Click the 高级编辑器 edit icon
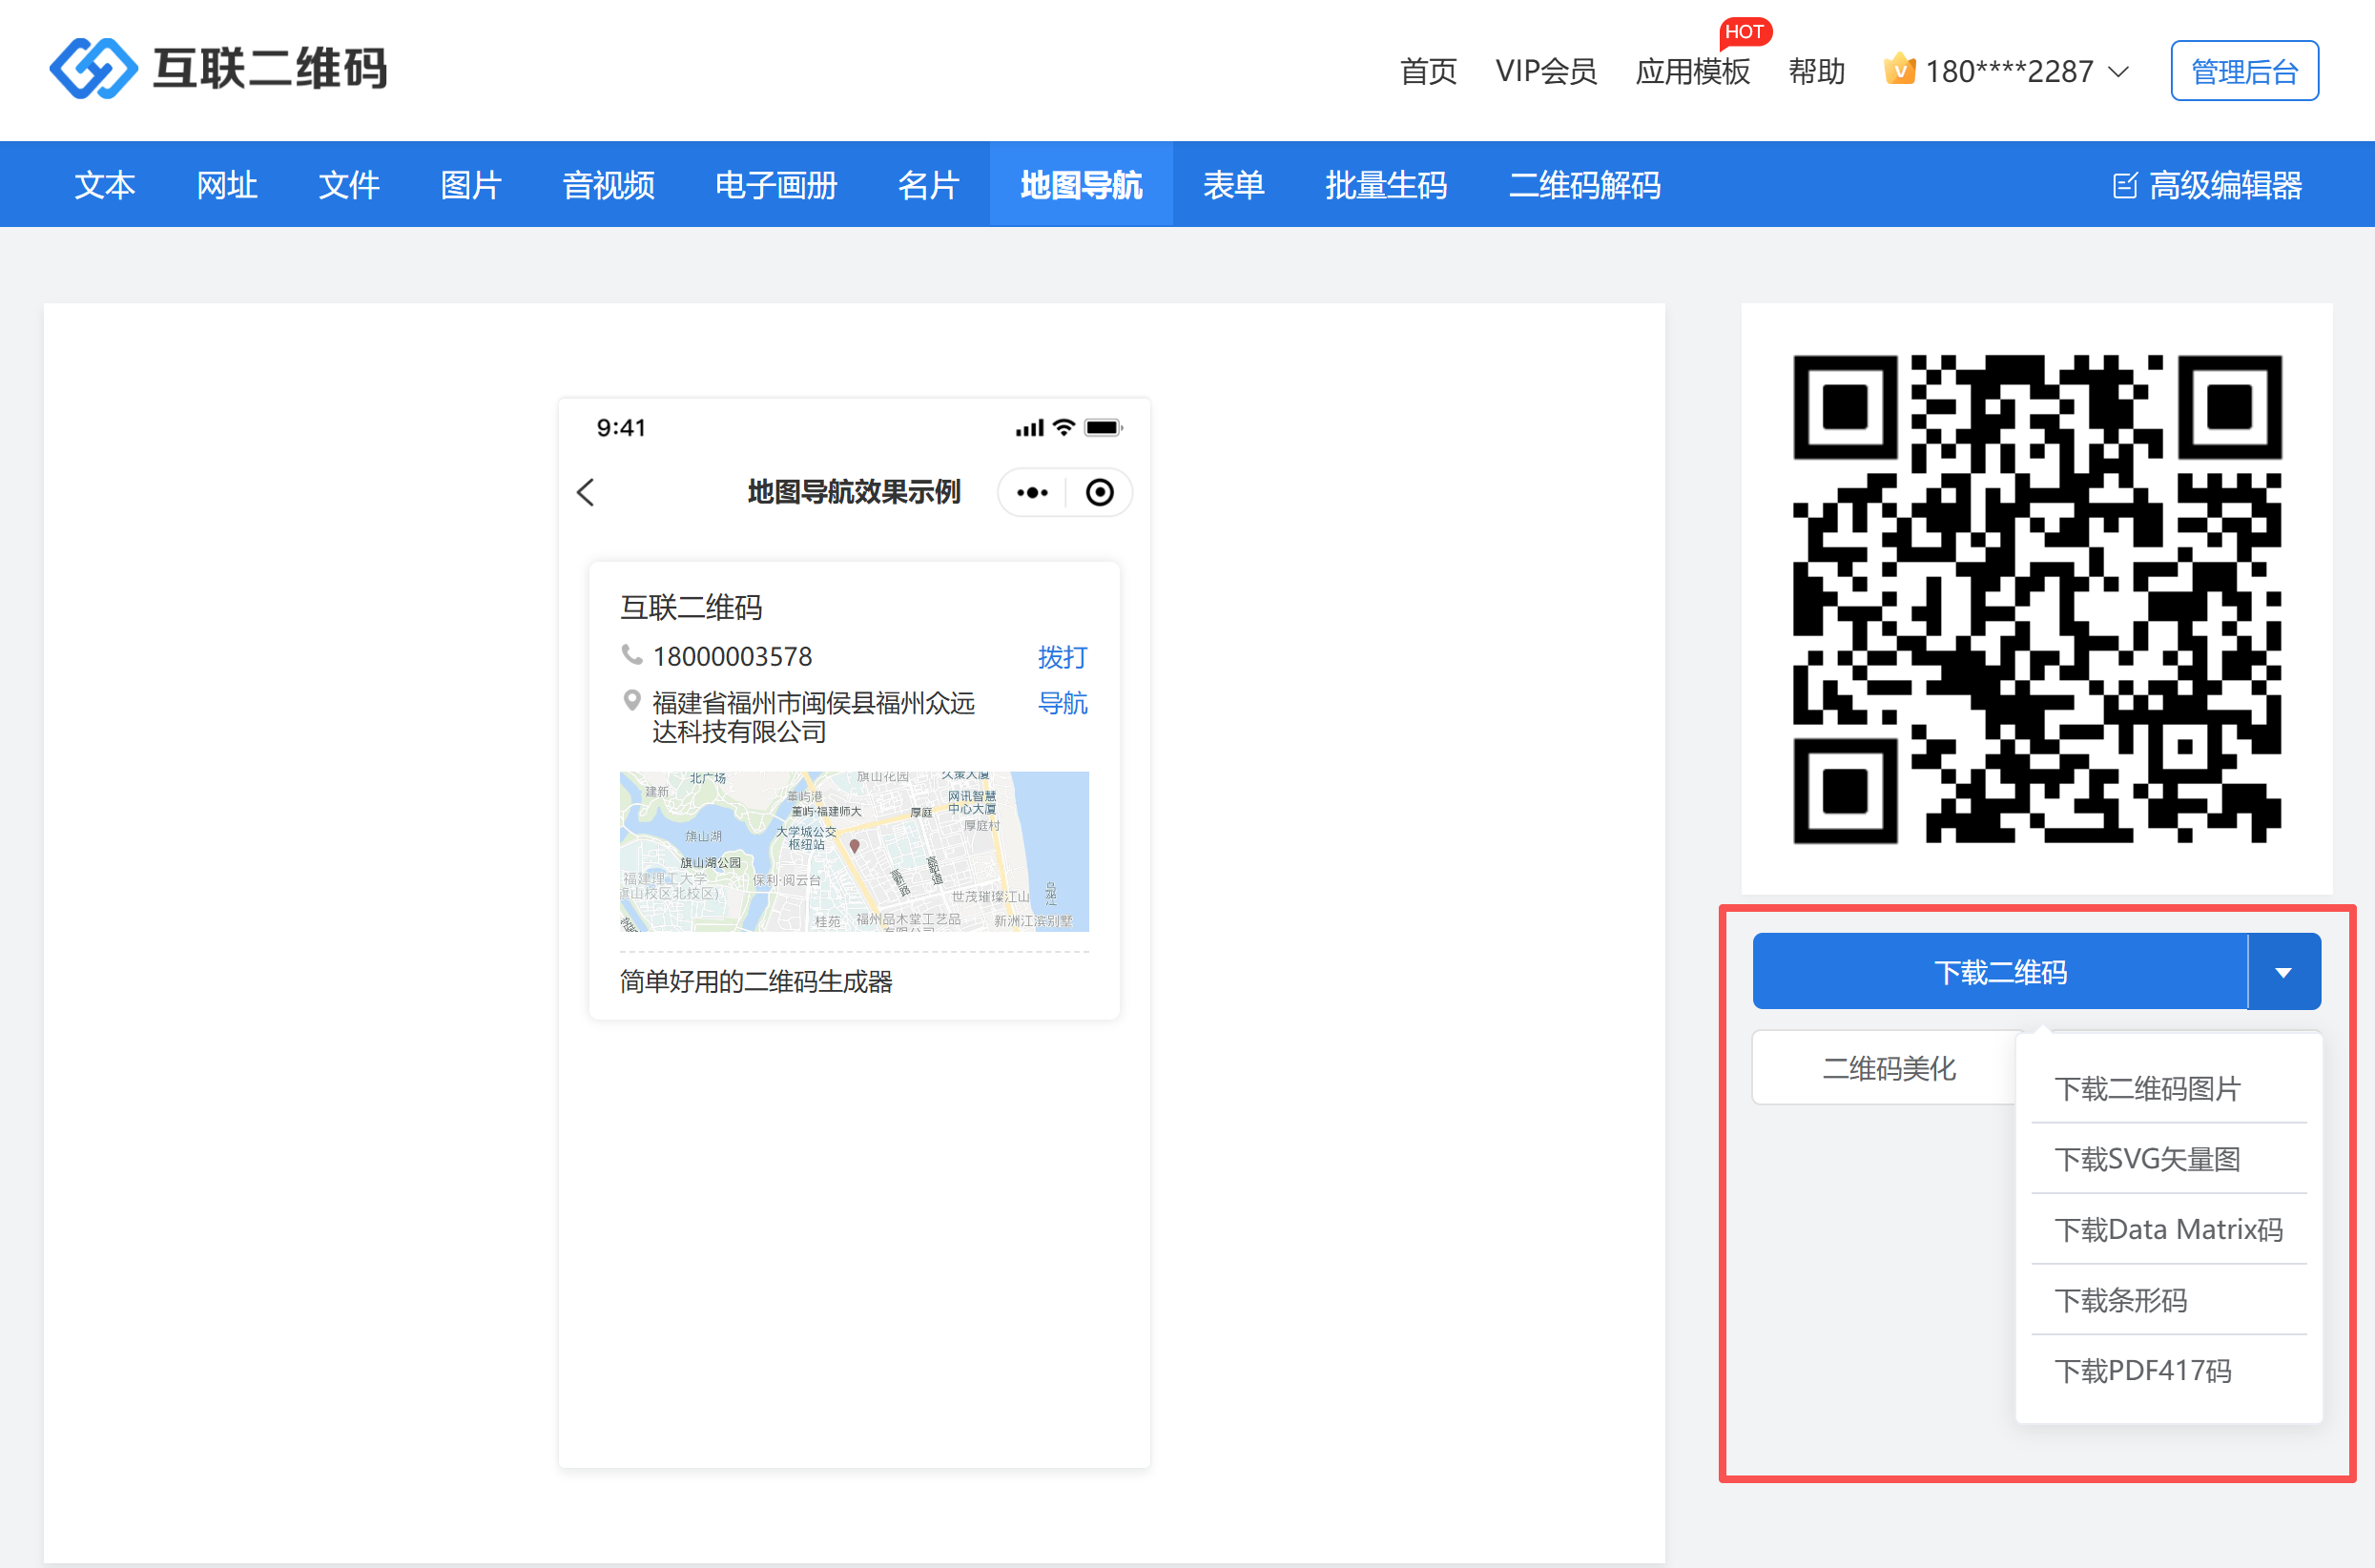The width and height of the screenshot is (2375, 1568). (x=2124, y=185)
